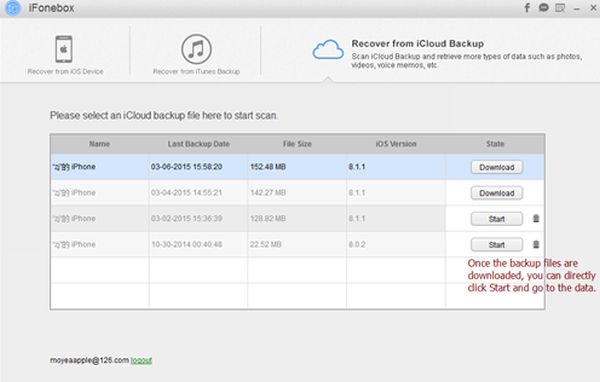Click the moyeaapple@126.com account text
The image size is (600, 382).
coord(89,360)
